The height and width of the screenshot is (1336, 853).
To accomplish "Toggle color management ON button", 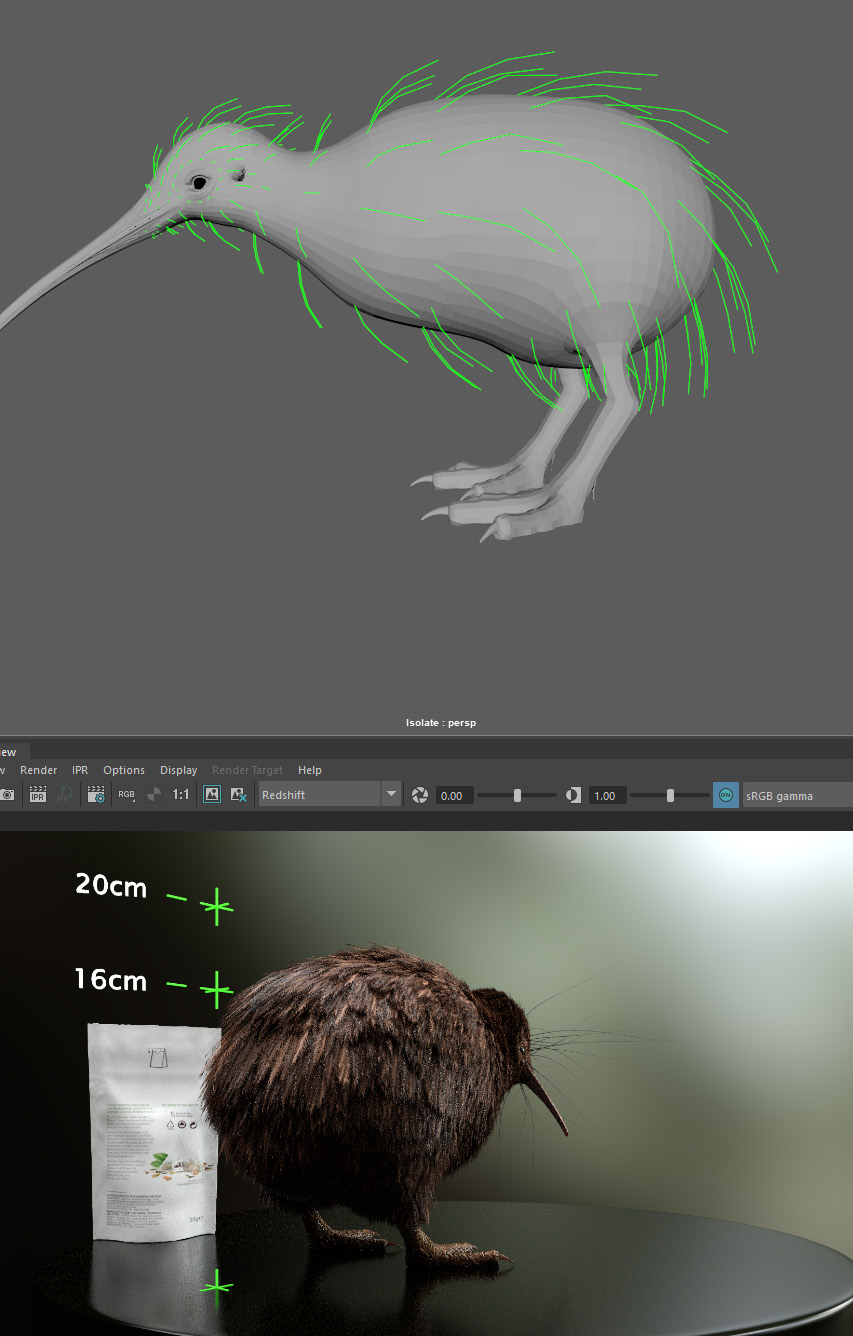I will (726, 795).
